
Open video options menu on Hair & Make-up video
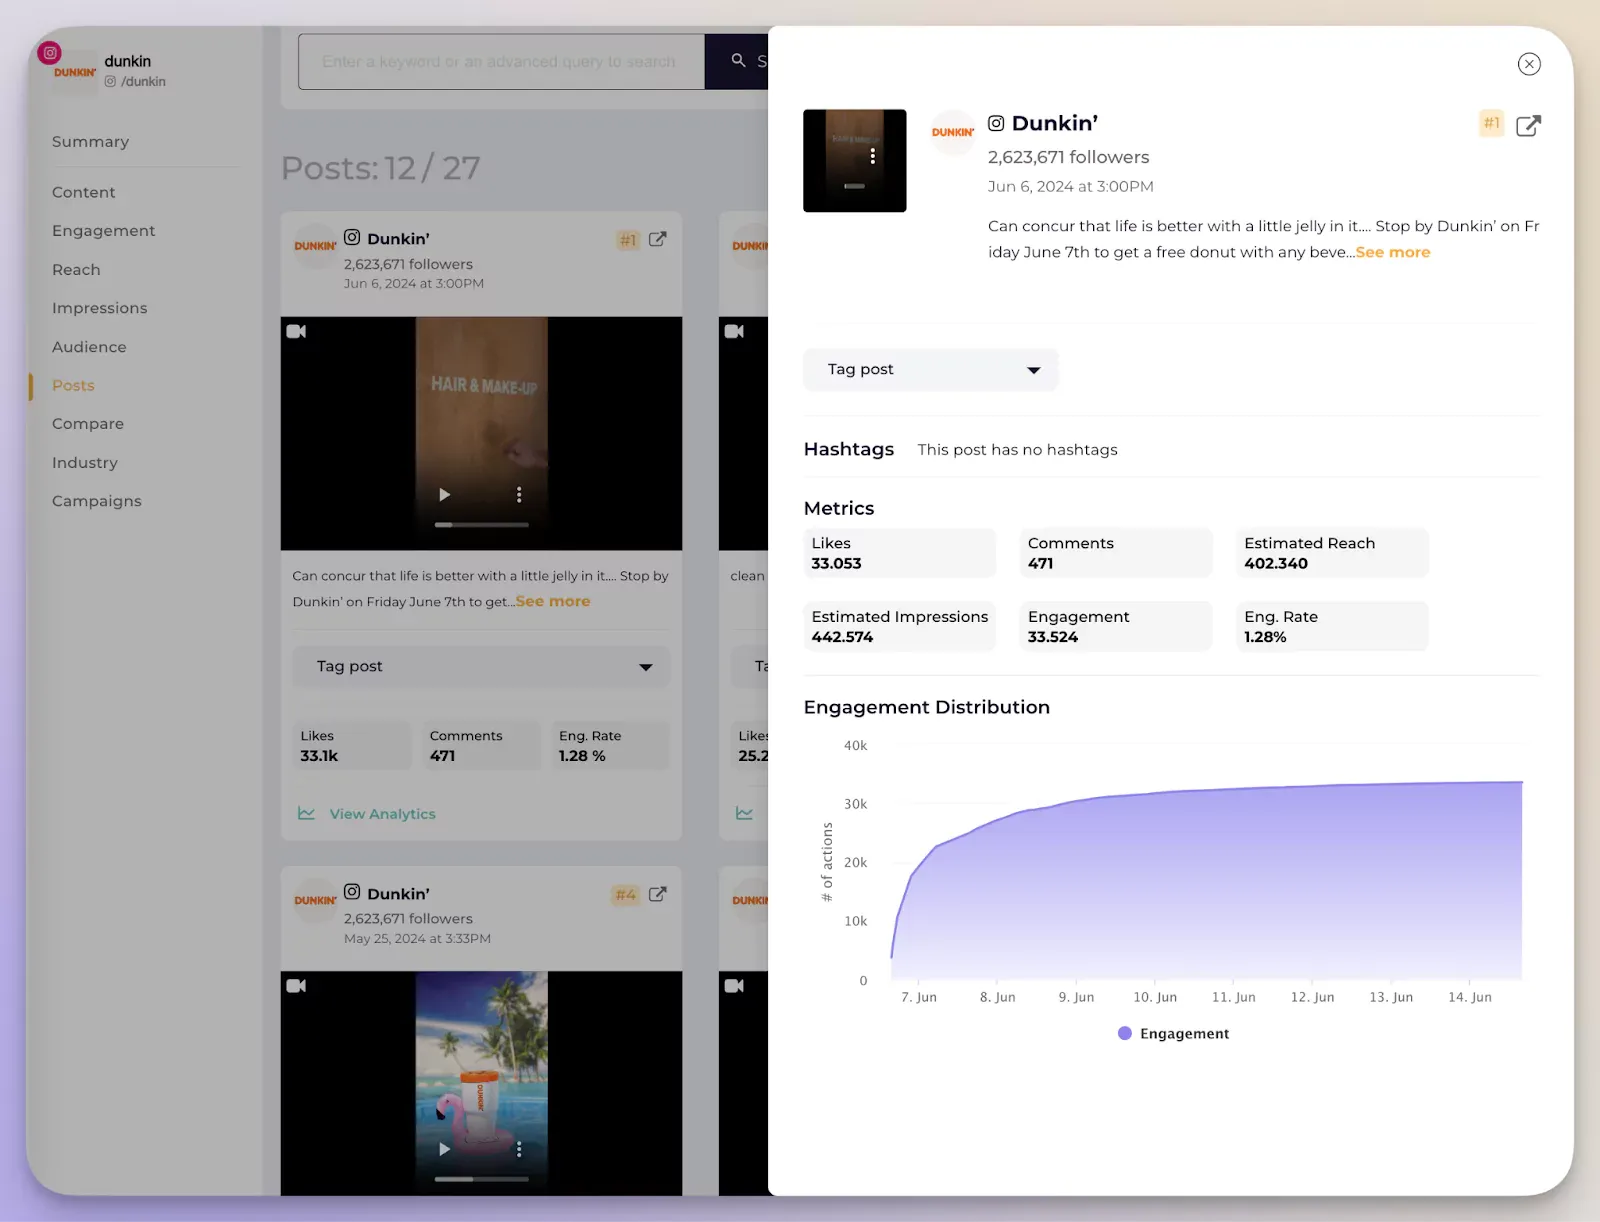(518, 495)
